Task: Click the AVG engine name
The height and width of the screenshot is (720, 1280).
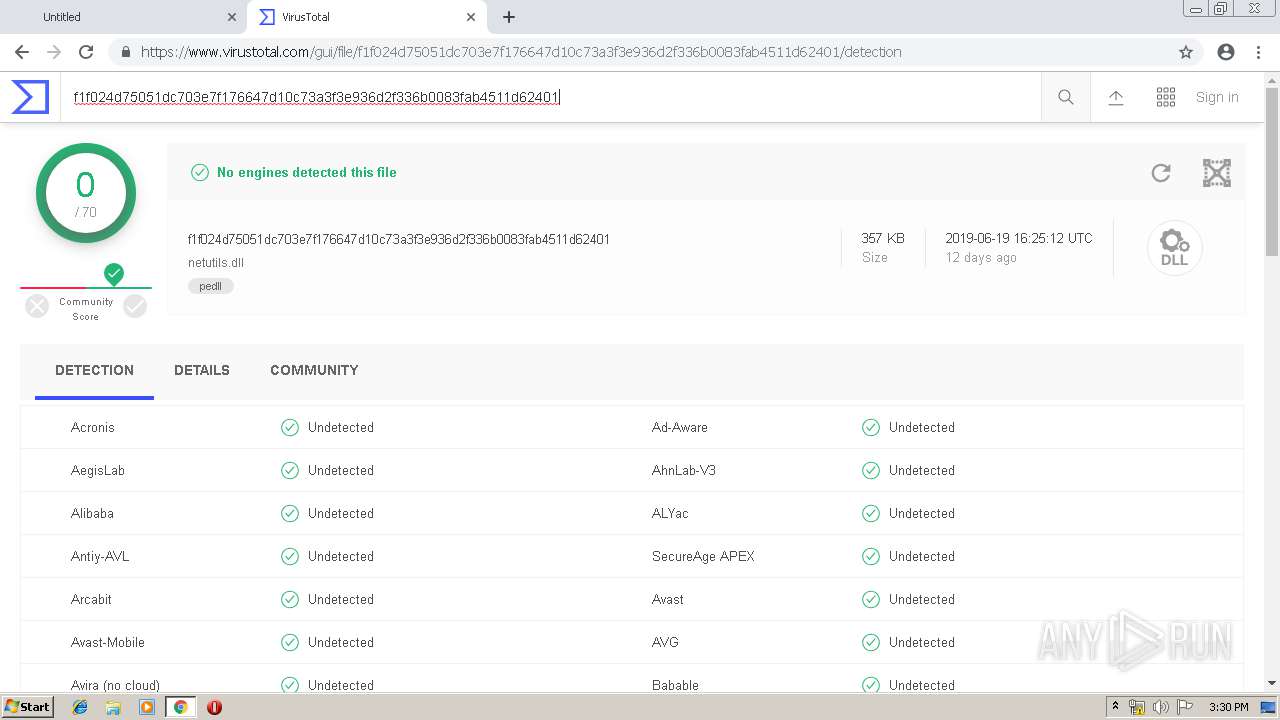Action: point(665,642)
